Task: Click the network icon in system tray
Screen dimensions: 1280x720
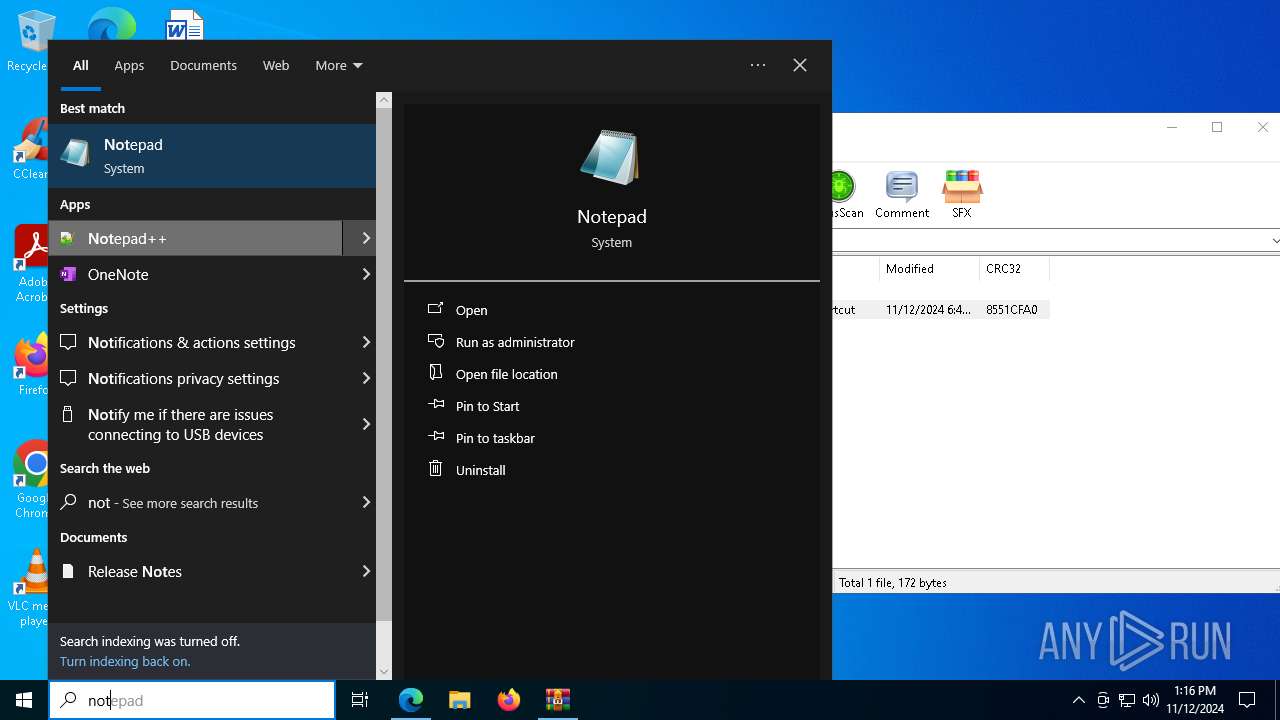Action: pos(1127,700)
